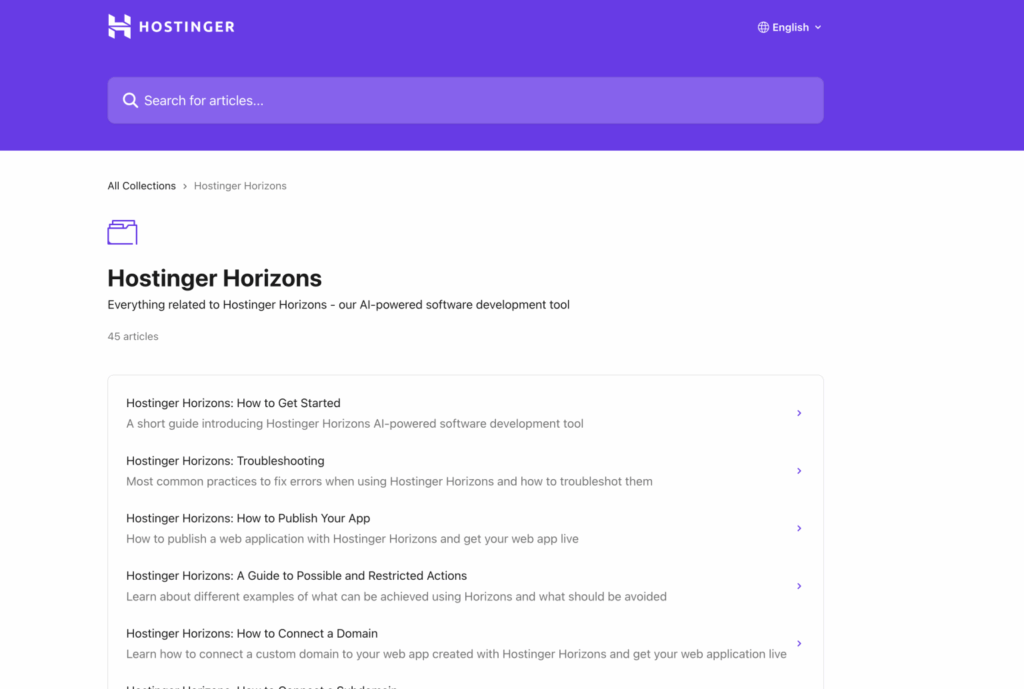The image size is (1024, 689).
Task: Click the Hostinger logo icon
Action: coord(117,27)
